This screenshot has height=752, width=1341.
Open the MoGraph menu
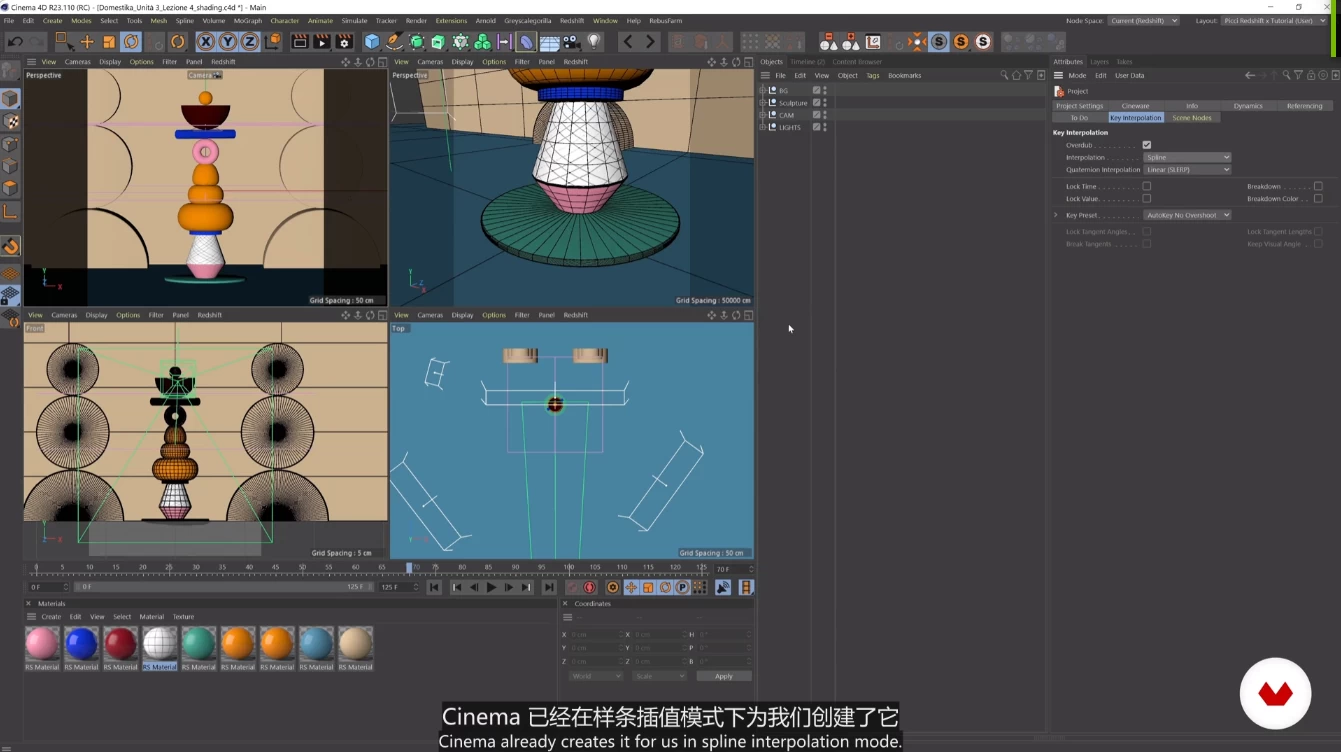click(246, 21)
